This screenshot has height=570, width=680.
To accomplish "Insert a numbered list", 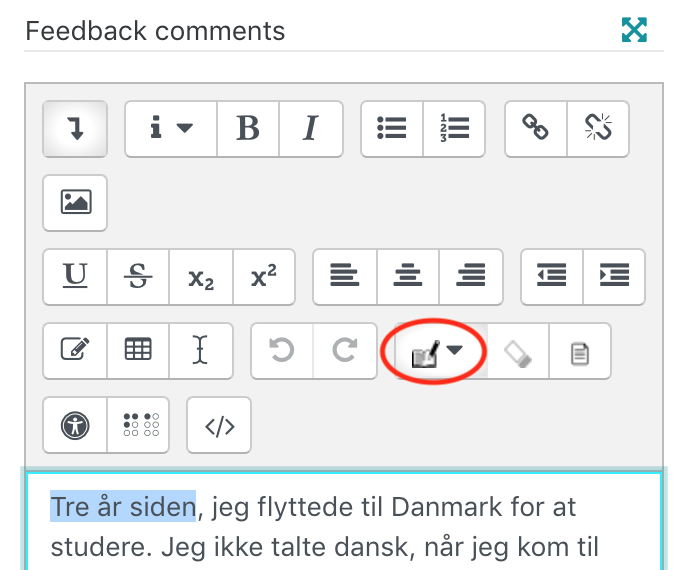I will (x=454, y=129).
